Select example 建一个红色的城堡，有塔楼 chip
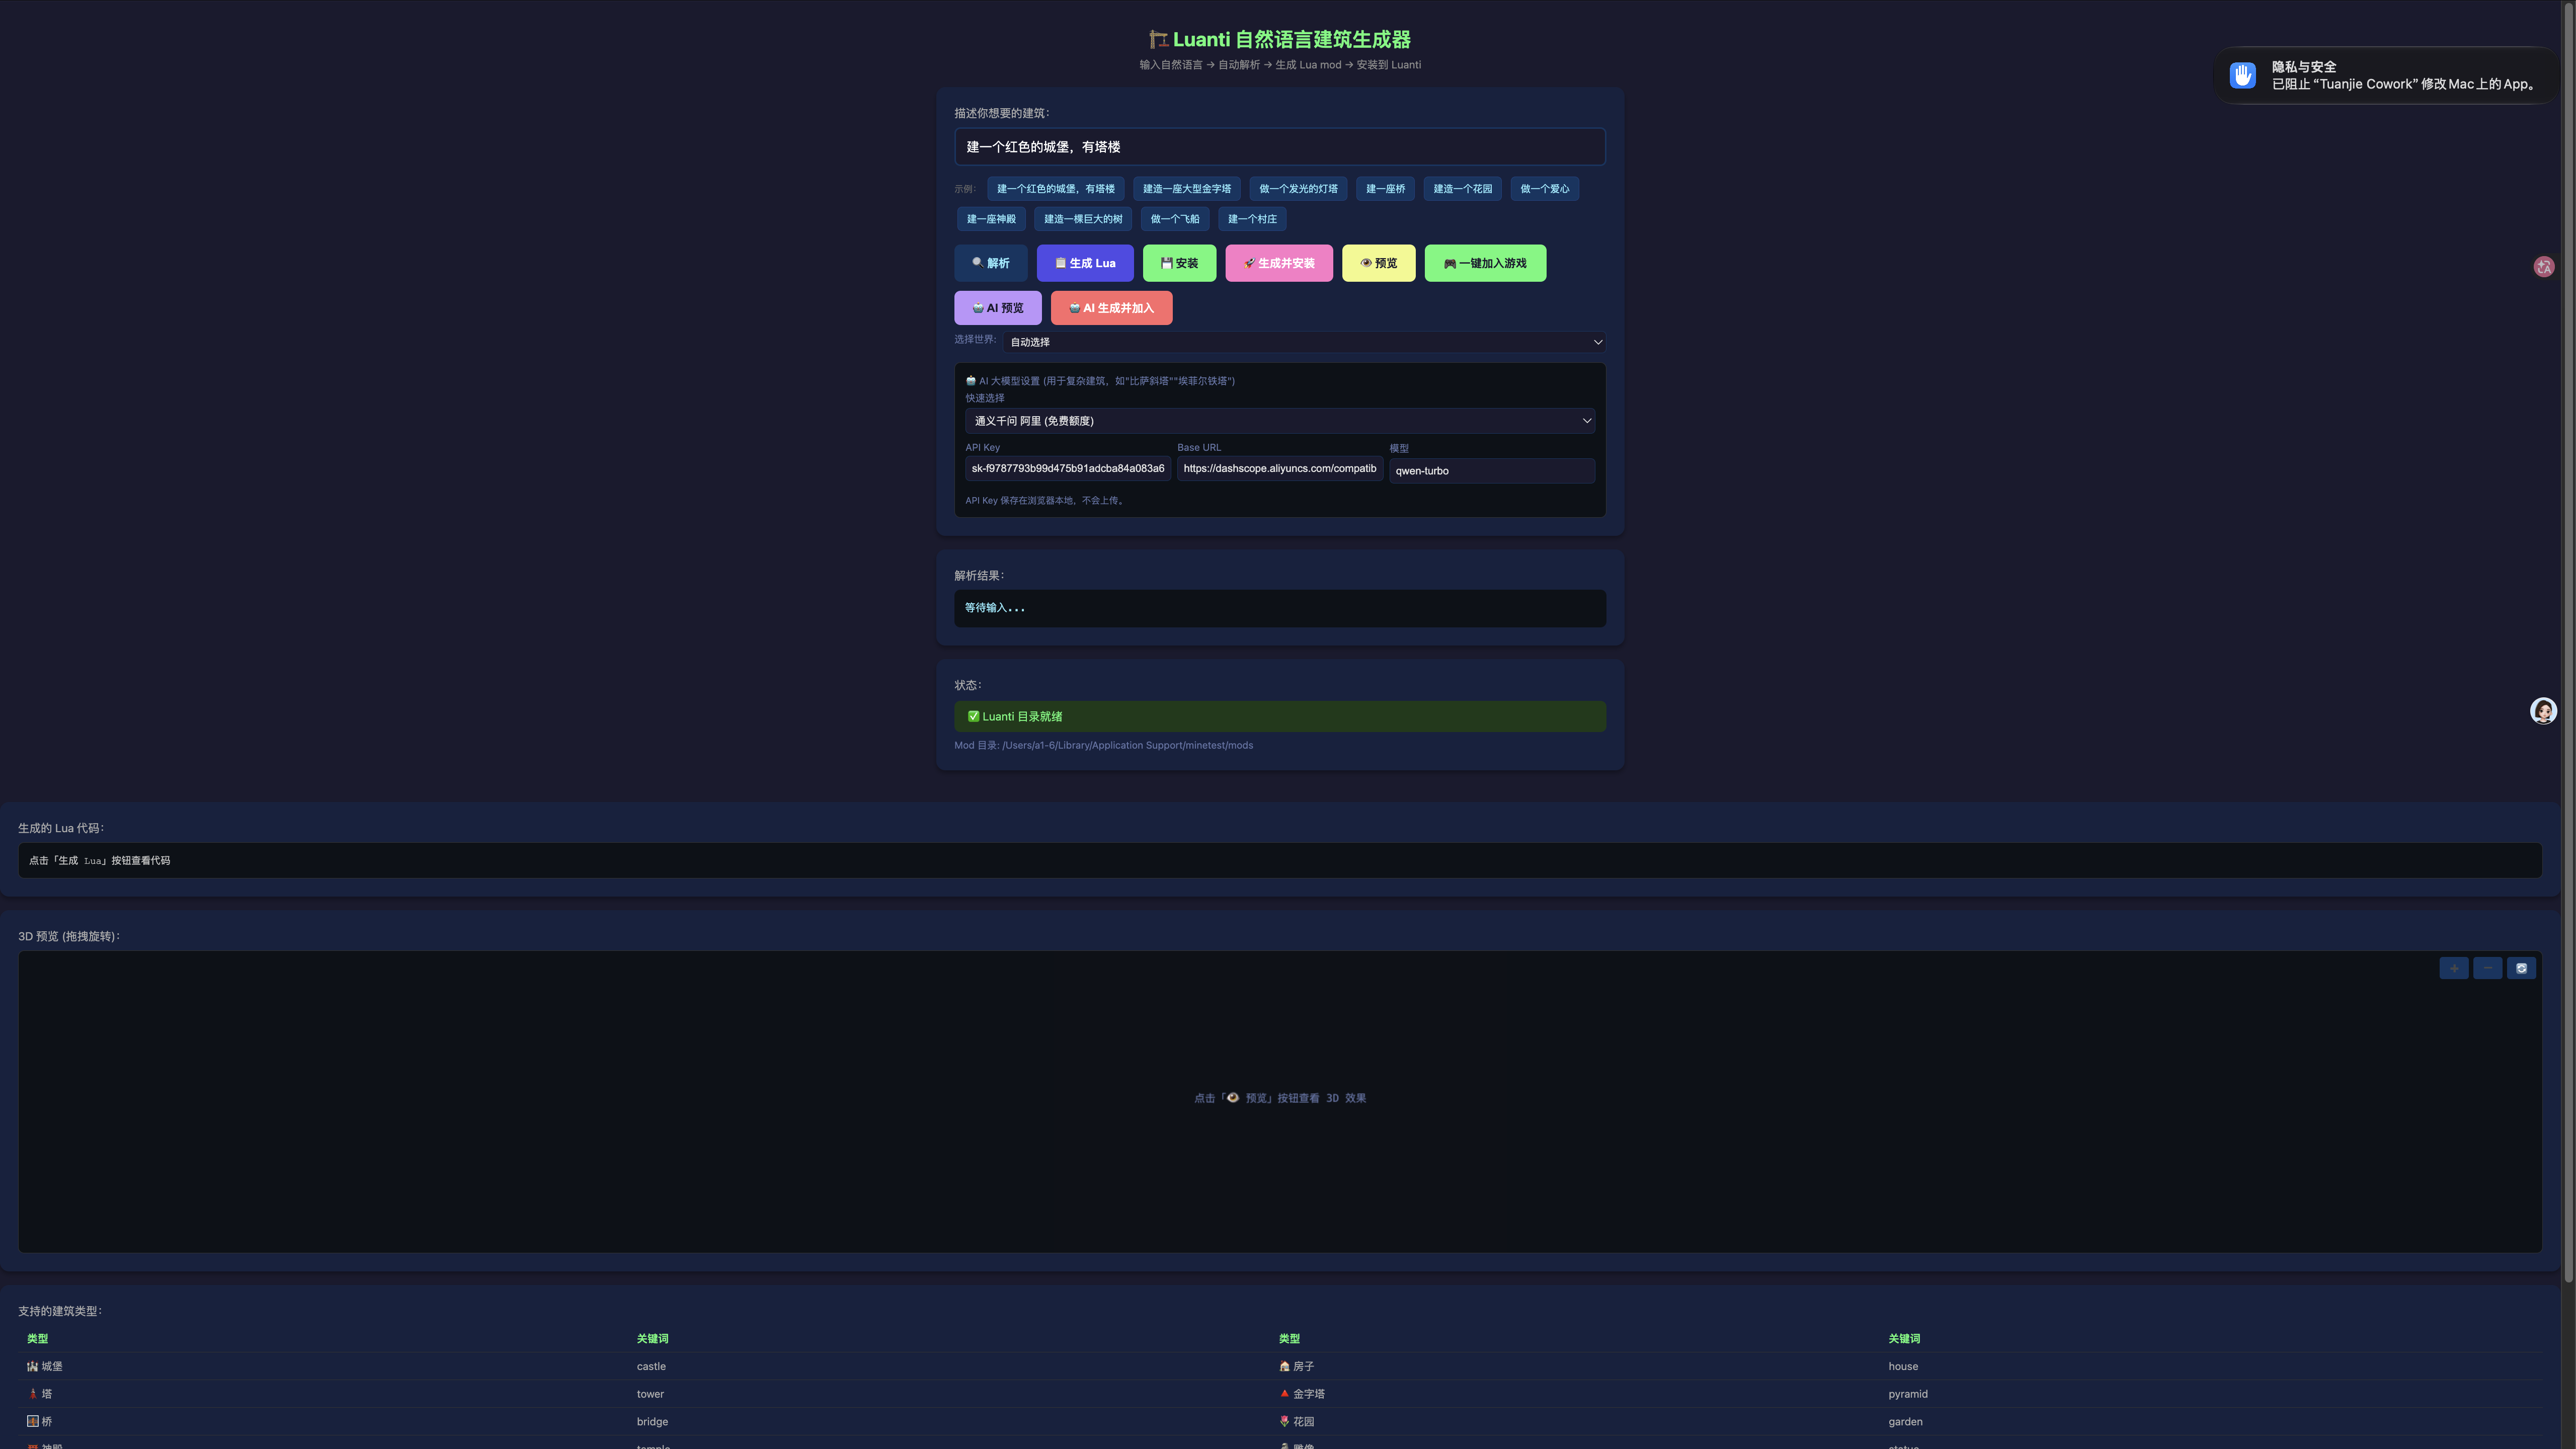This screenshot has width=2576, height=1449. [x=1056, y=189]
